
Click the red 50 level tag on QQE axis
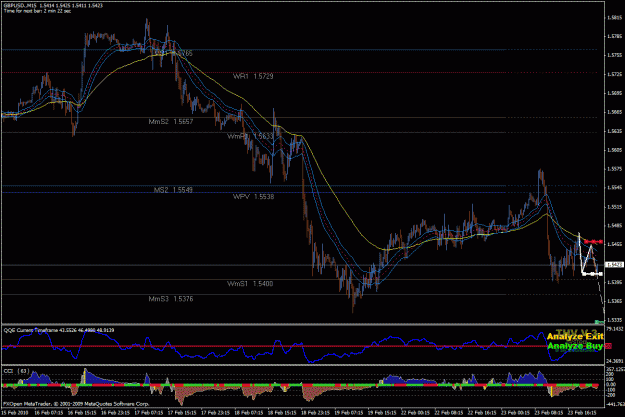(608, 346)
